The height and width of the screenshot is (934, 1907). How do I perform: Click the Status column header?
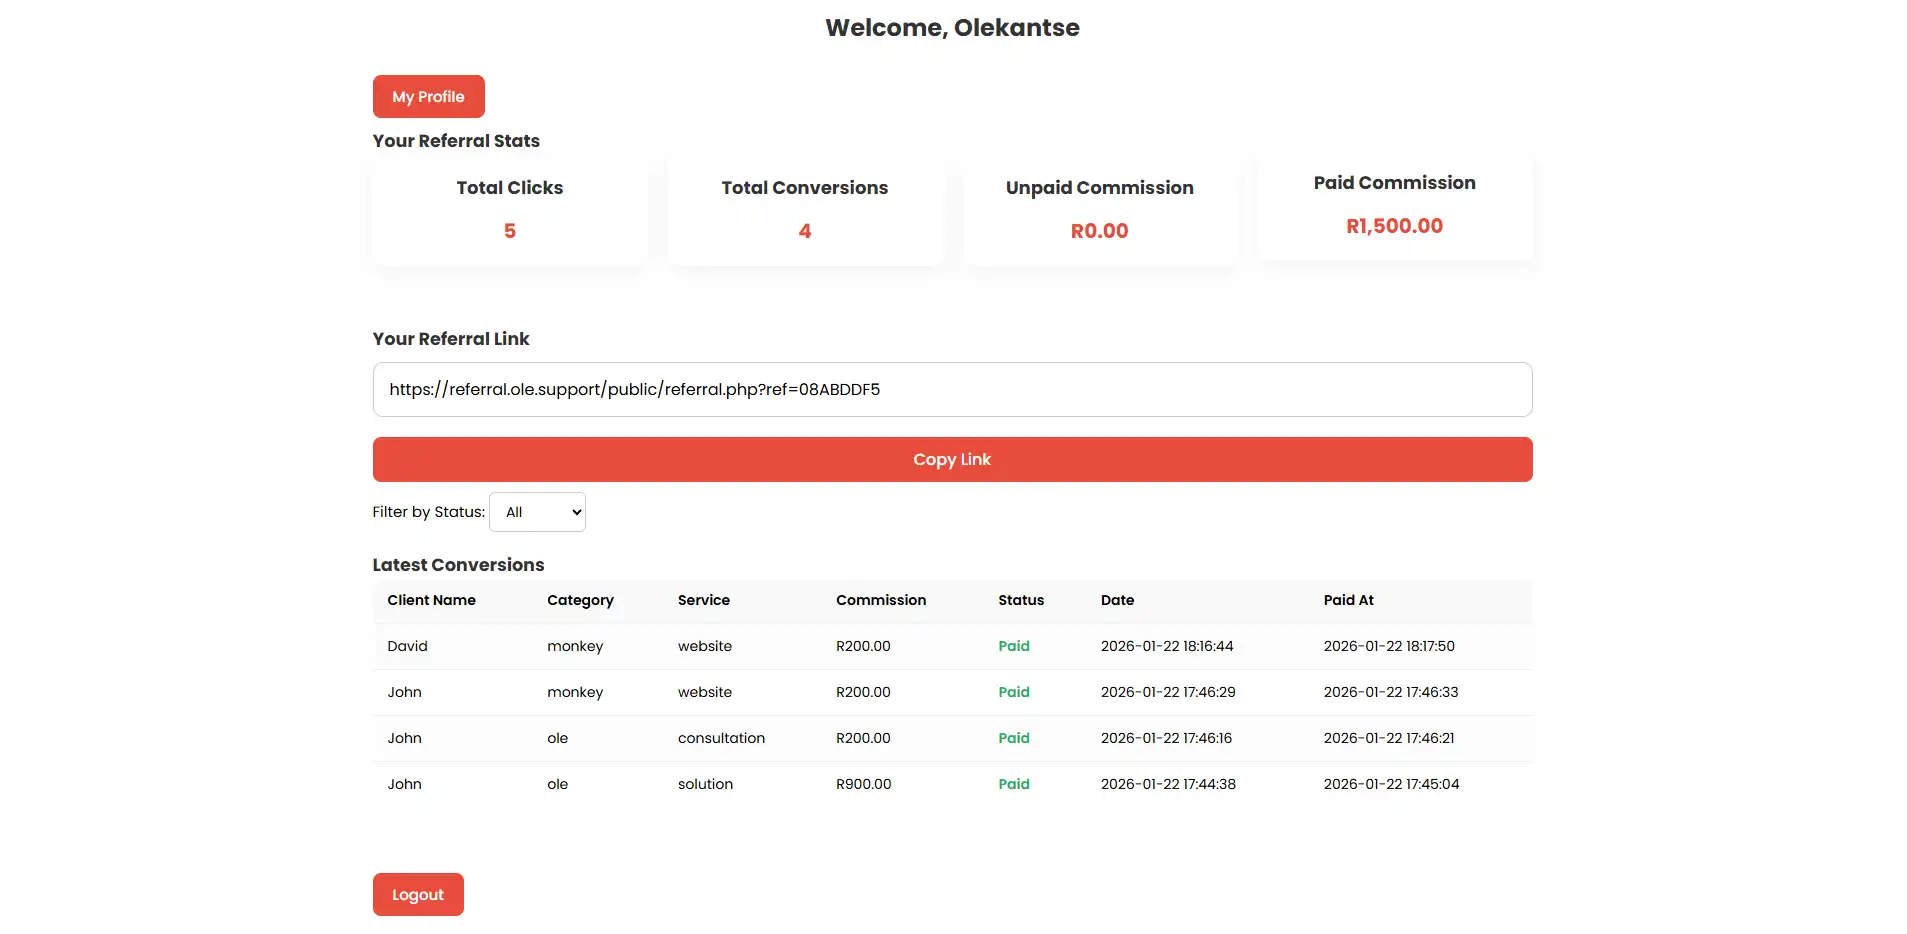[1020, 600]
